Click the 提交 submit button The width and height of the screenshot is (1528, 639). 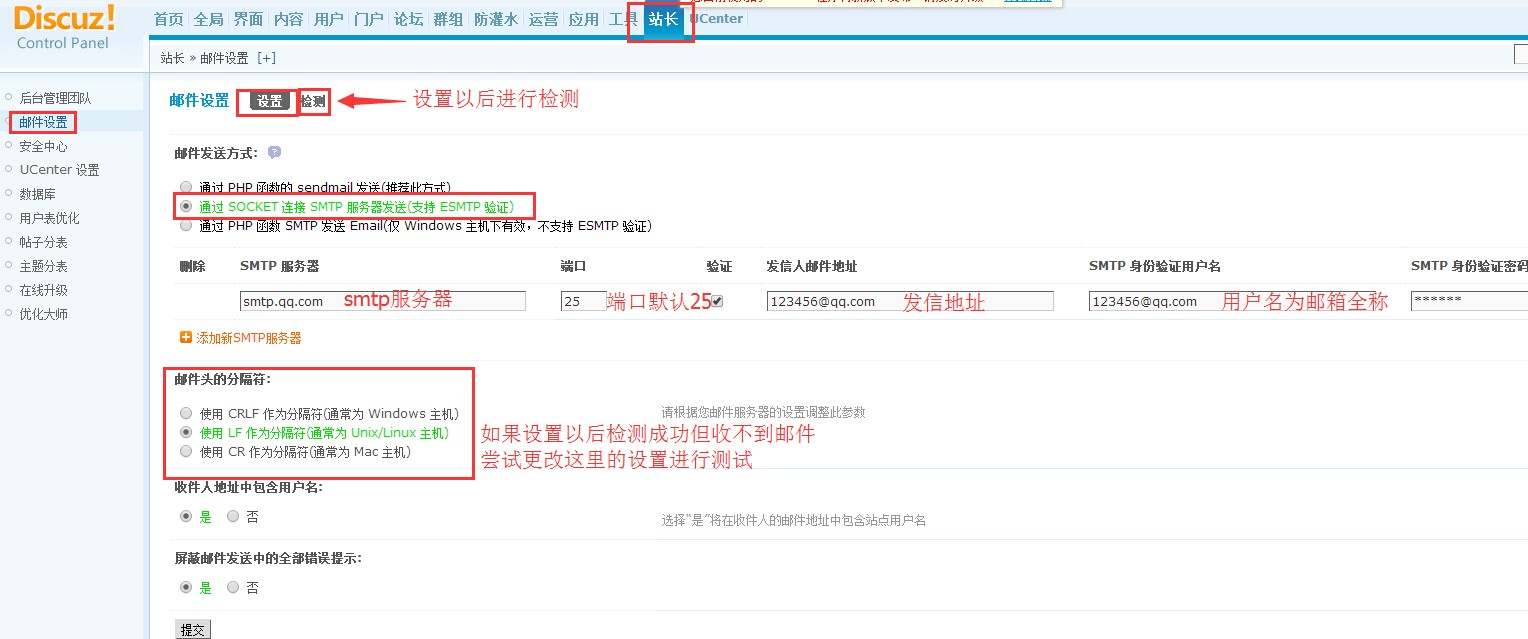pyautogui.click(x=192, y=629)
